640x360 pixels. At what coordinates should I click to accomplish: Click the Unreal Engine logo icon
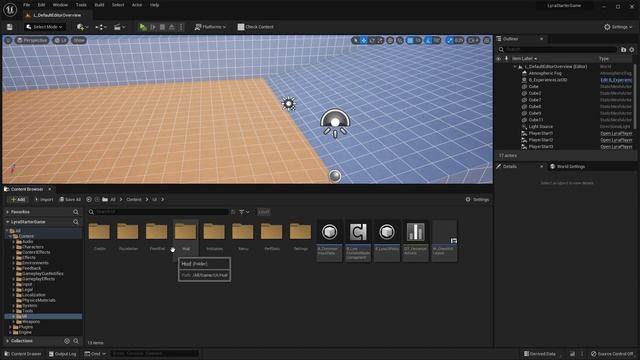pos(10,9)
